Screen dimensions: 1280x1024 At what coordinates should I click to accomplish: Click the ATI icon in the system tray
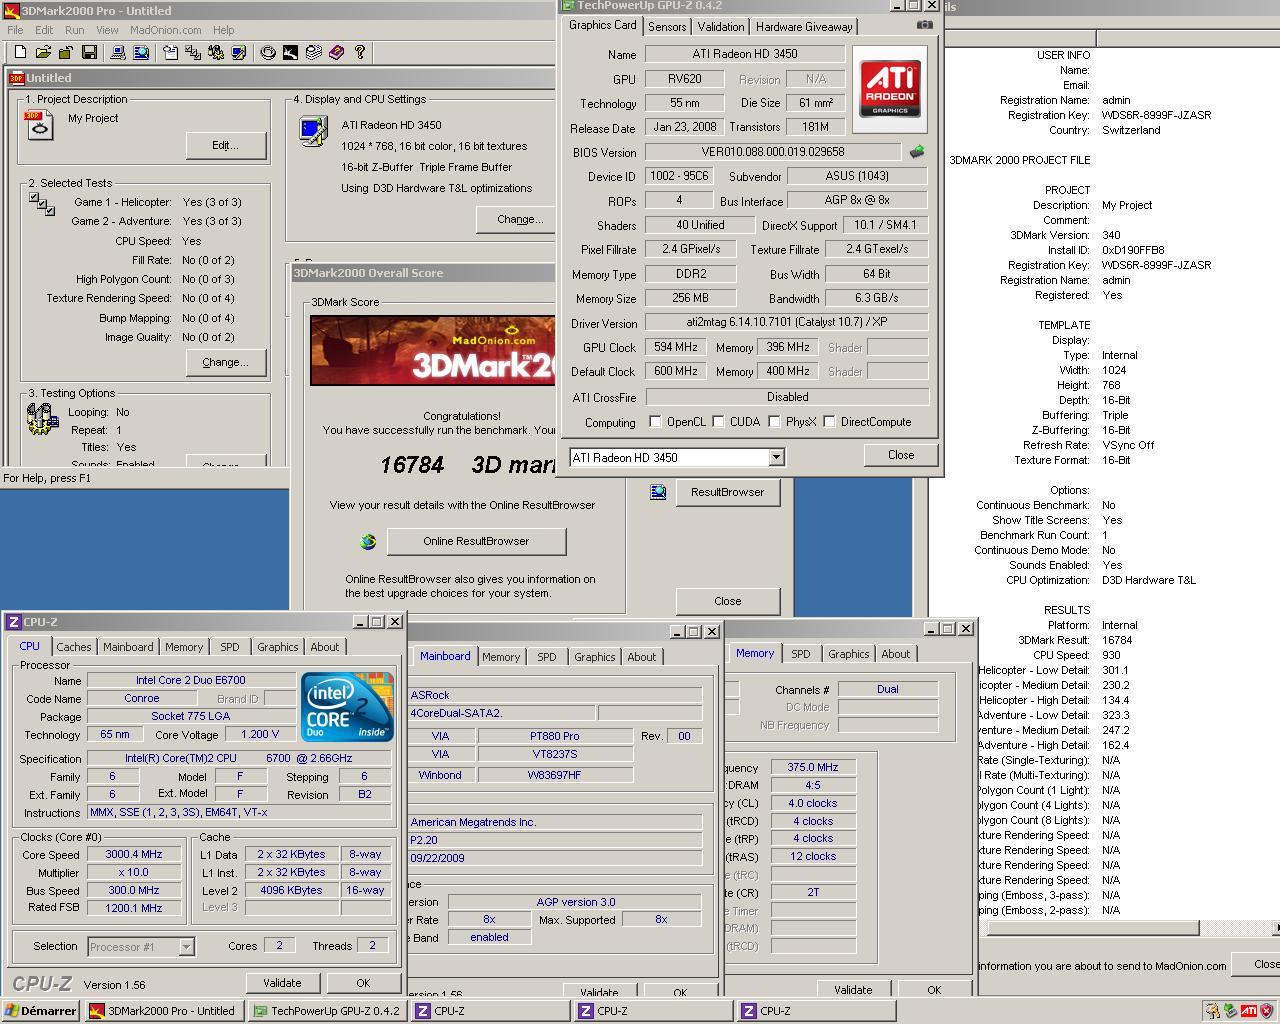click(x=1249, y=1011)
